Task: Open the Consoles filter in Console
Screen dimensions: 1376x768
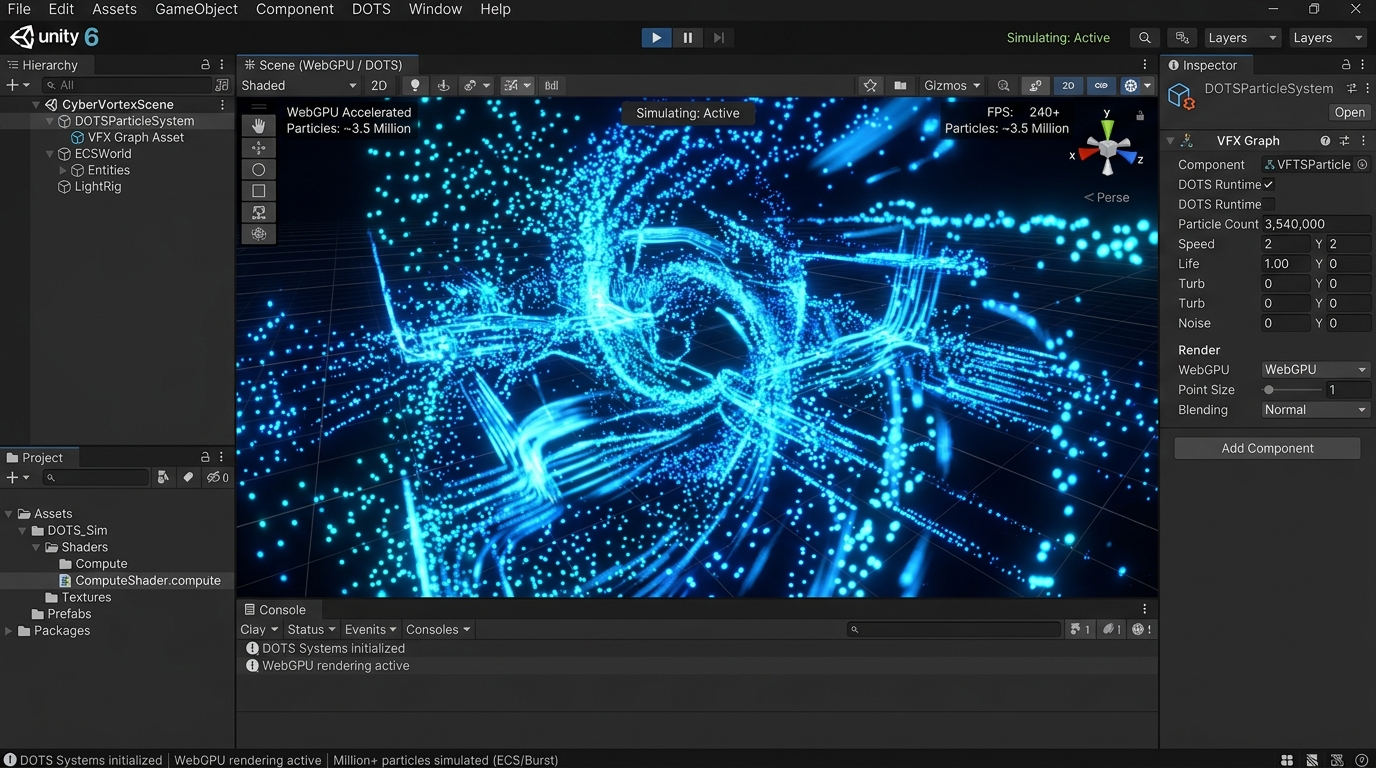Action: tap(438, 630)
